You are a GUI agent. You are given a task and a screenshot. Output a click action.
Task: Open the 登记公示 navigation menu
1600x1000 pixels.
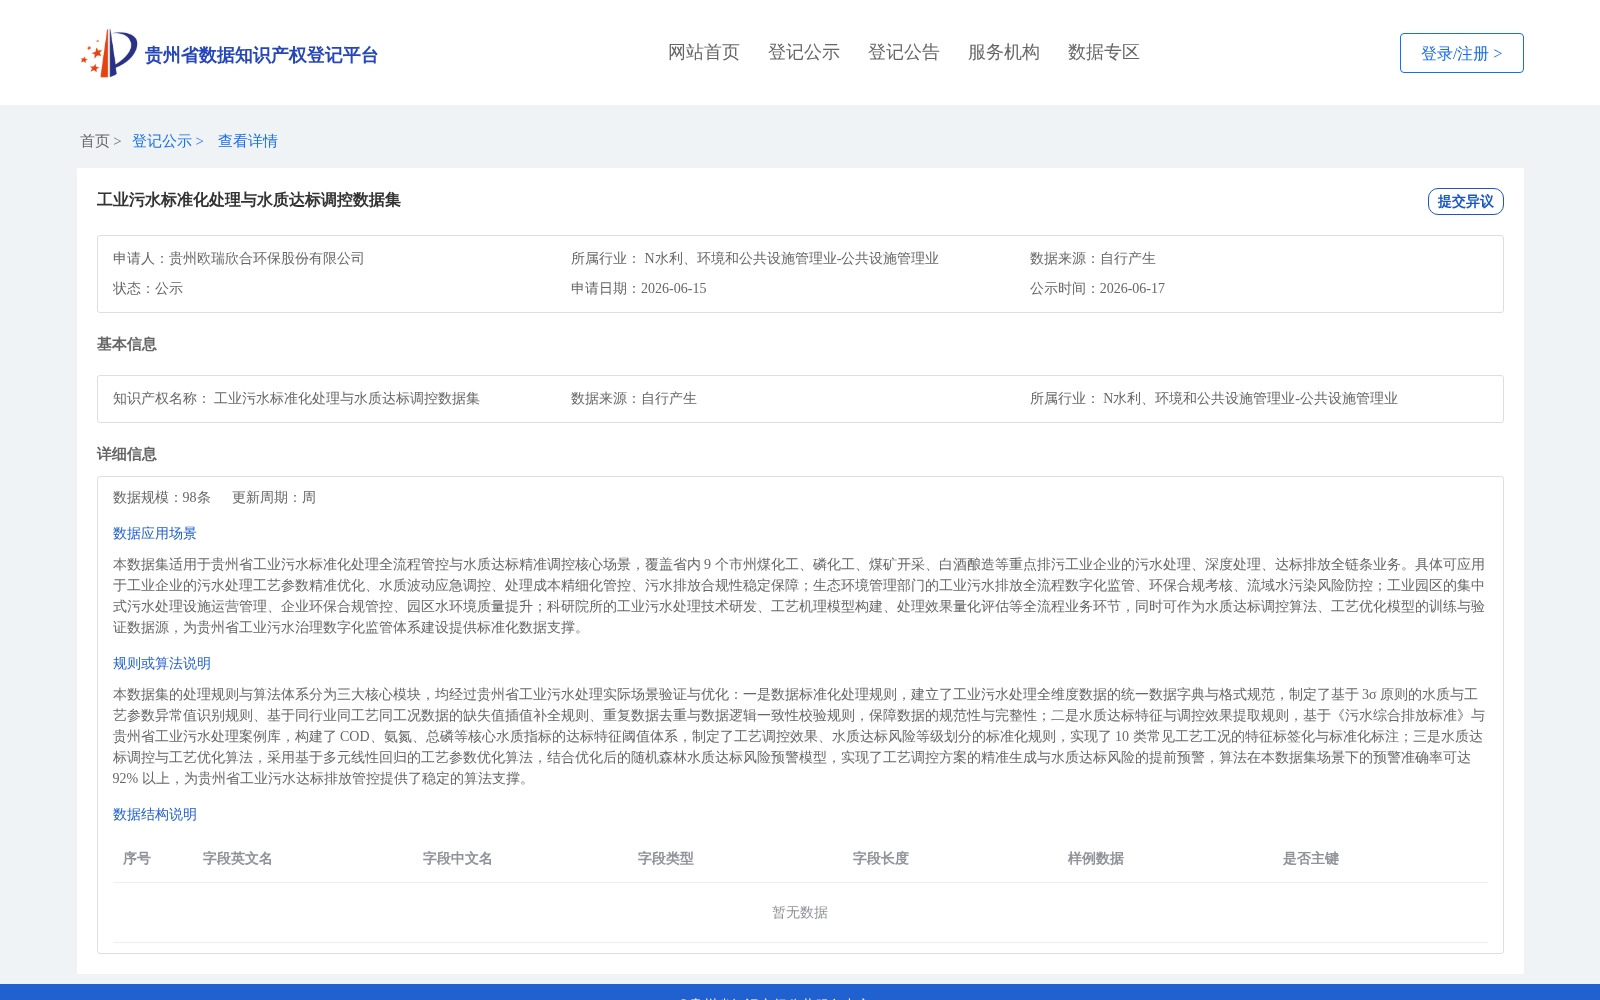tap(804, 52)
